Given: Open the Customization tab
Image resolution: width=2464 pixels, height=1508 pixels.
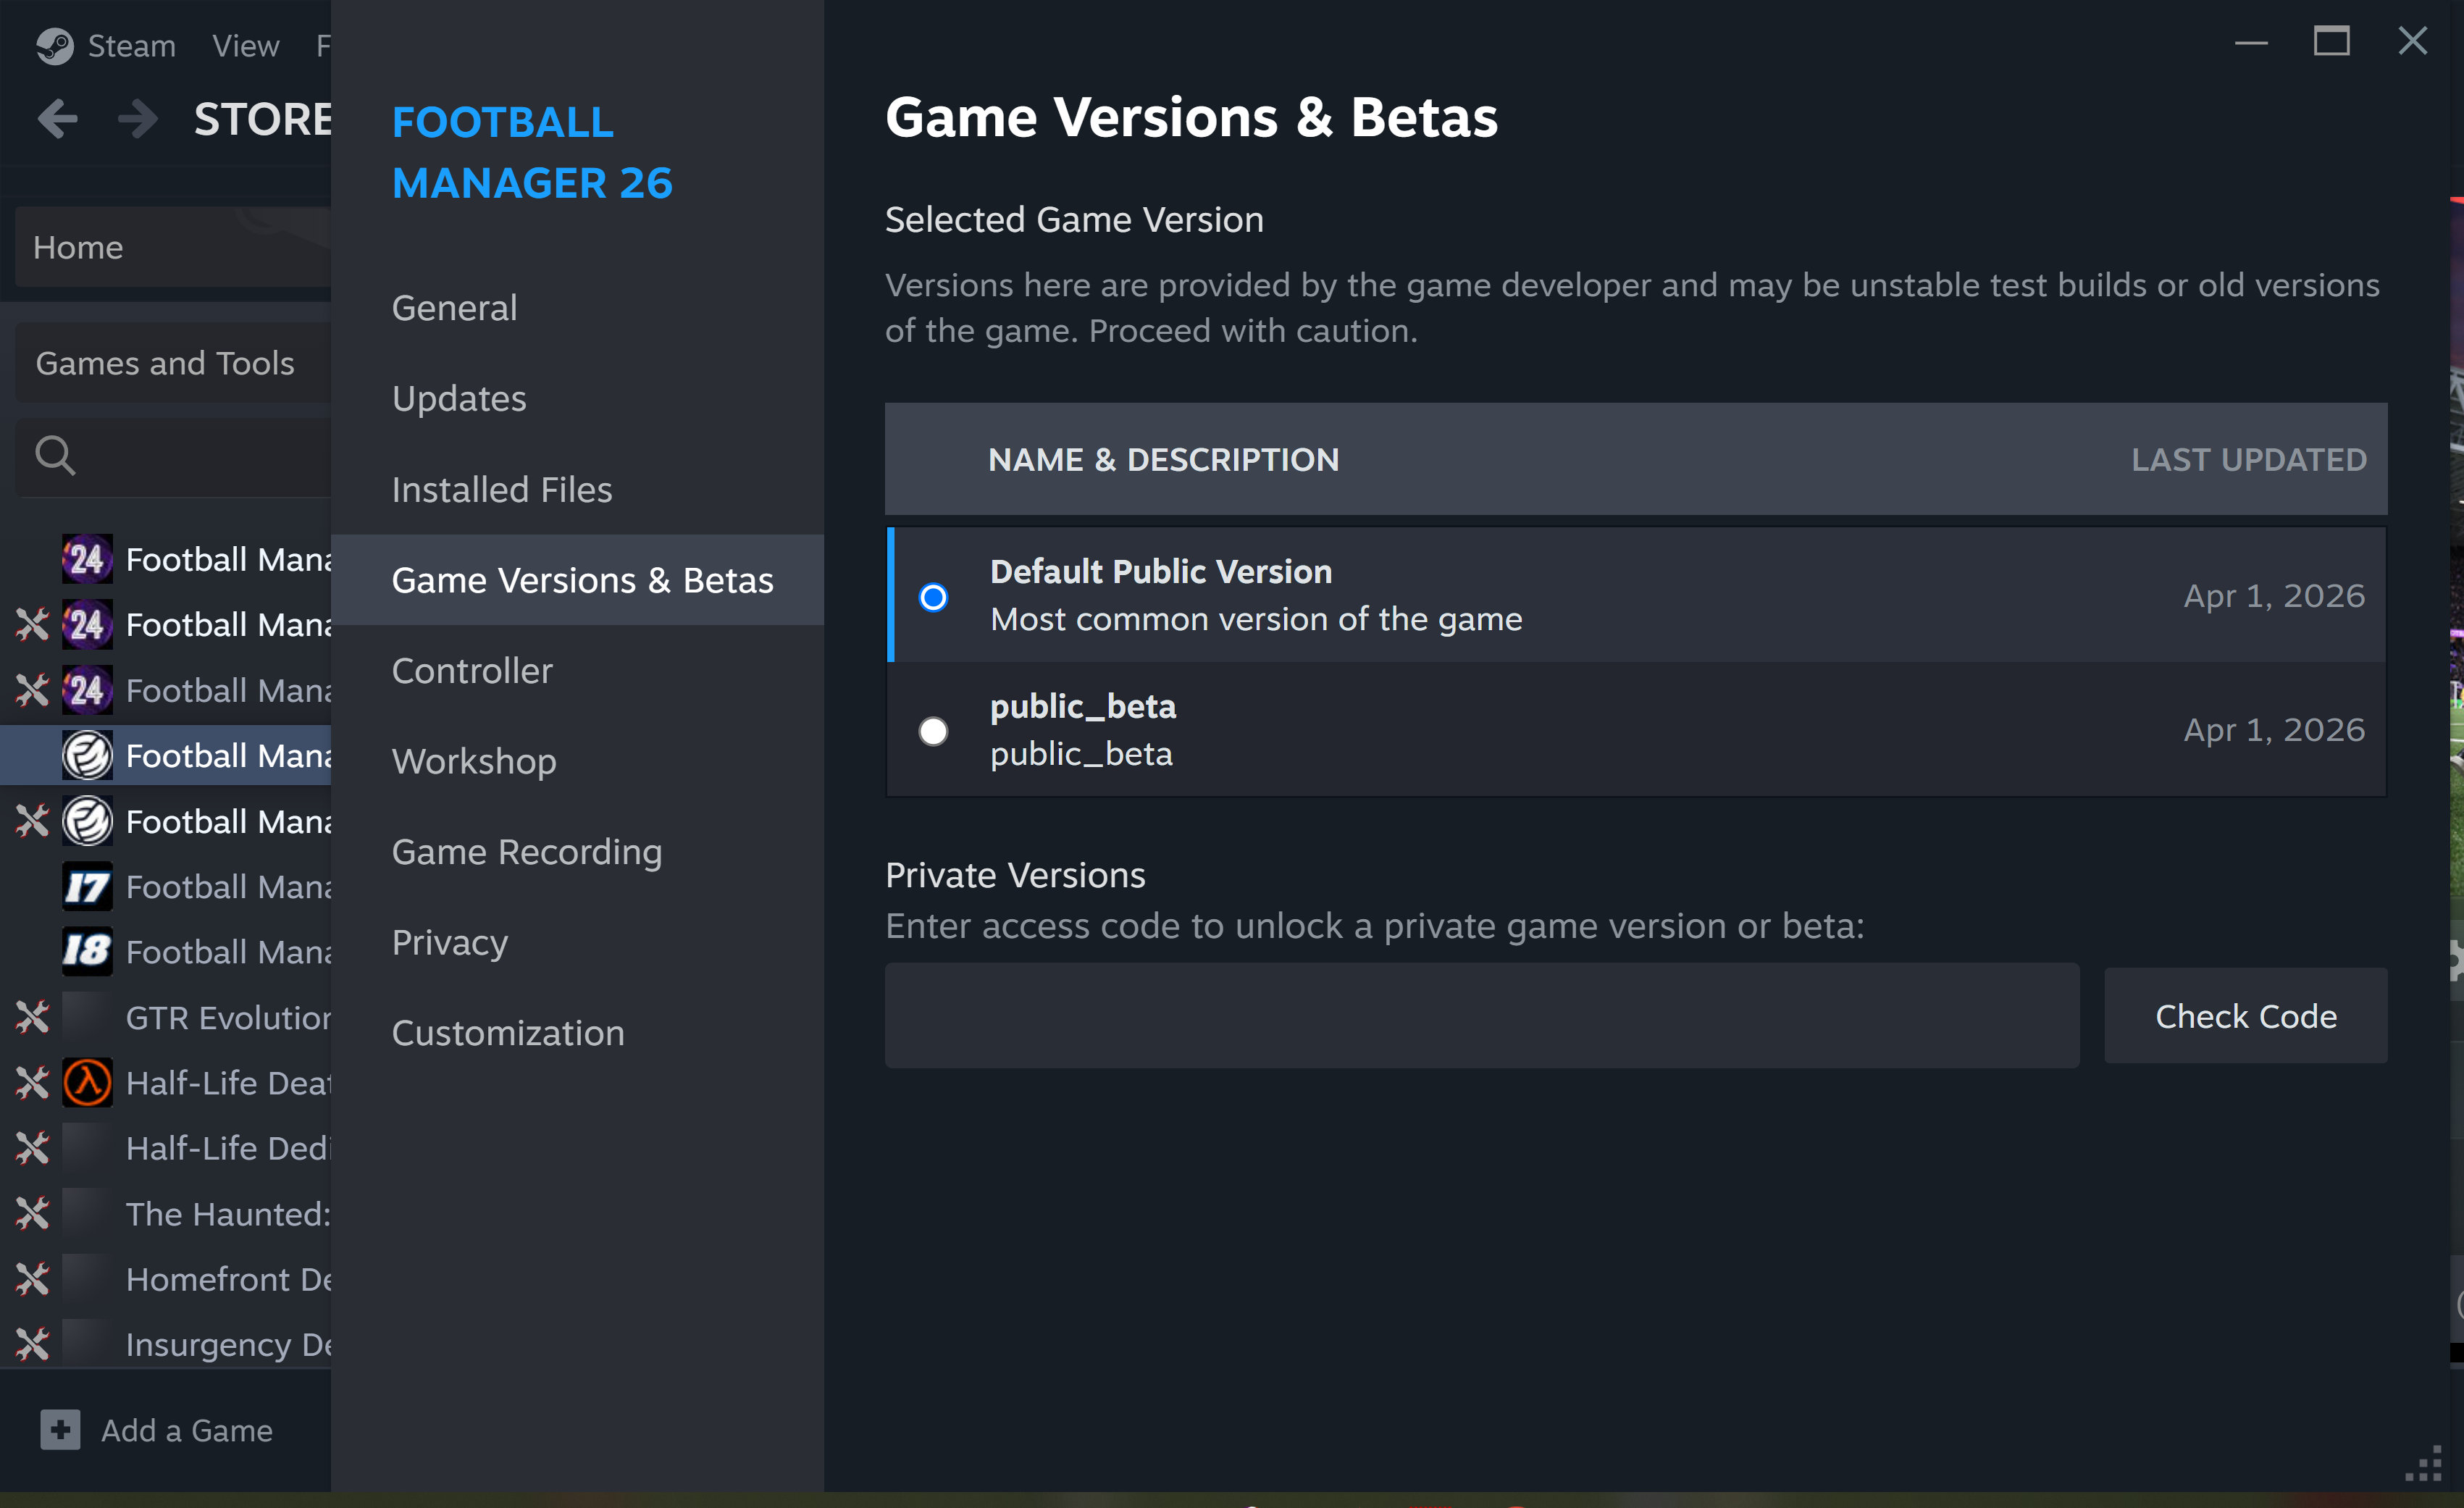Looking at the screenshot, I should tap(577, 1033).
